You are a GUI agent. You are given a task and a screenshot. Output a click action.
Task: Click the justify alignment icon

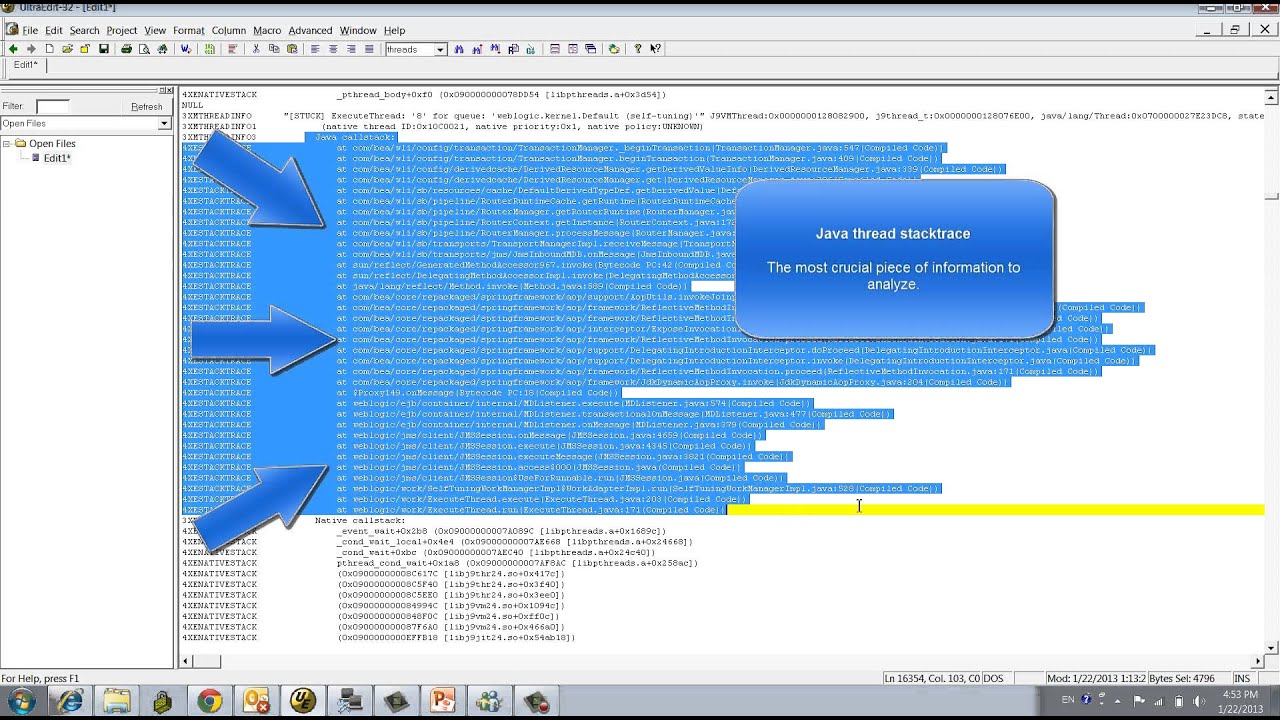369,49
